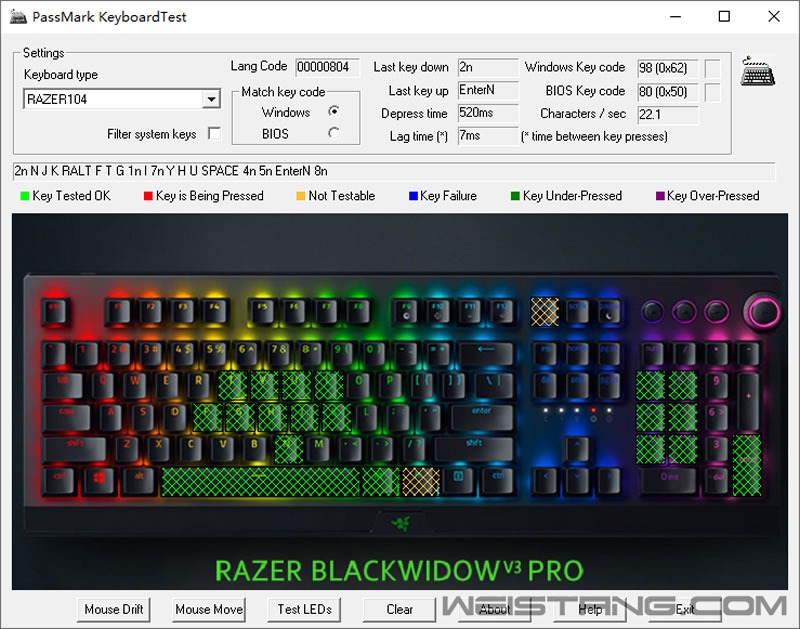Maximize the KeyboardTest window

(x=724, y=16)
